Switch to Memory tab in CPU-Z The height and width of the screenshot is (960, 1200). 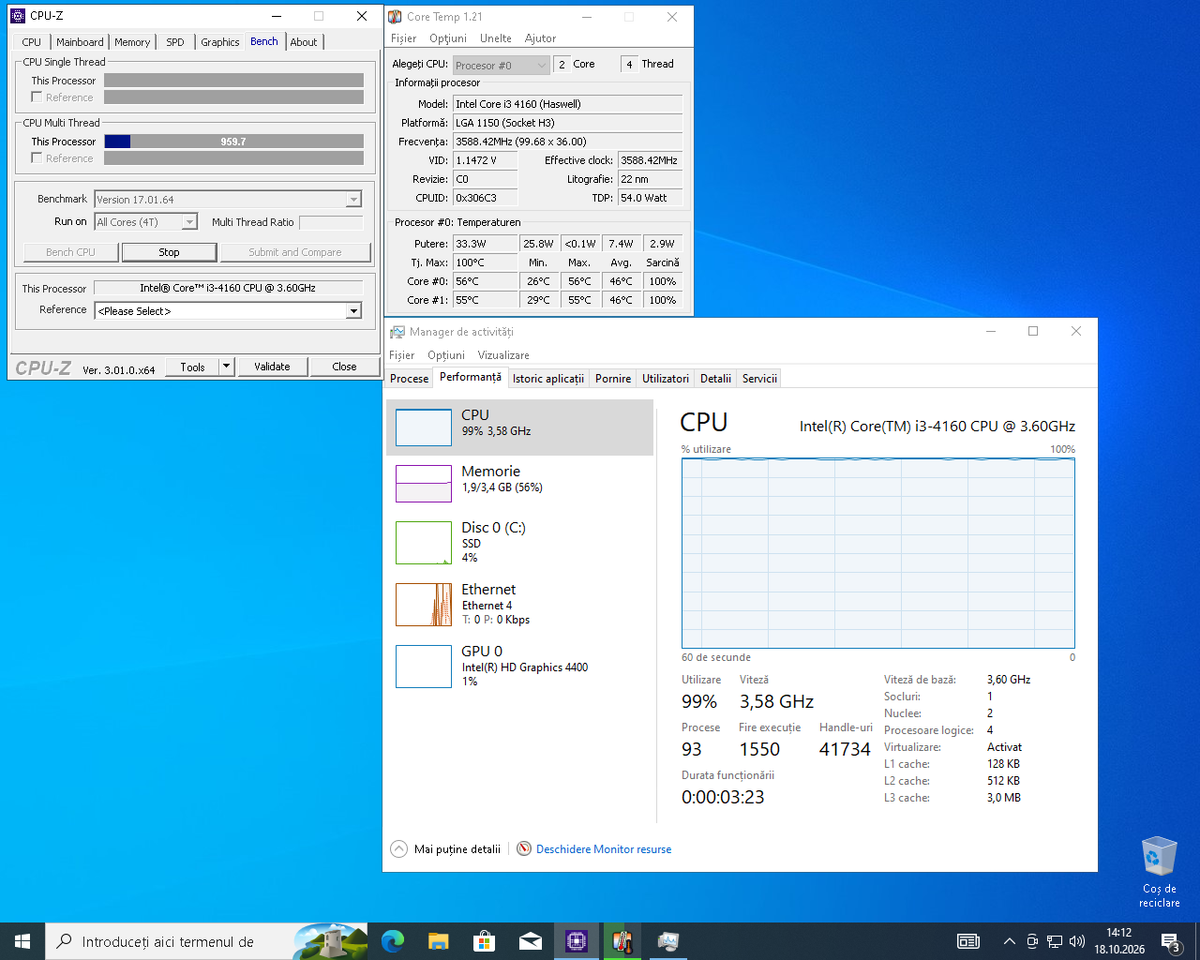[132, 42]
